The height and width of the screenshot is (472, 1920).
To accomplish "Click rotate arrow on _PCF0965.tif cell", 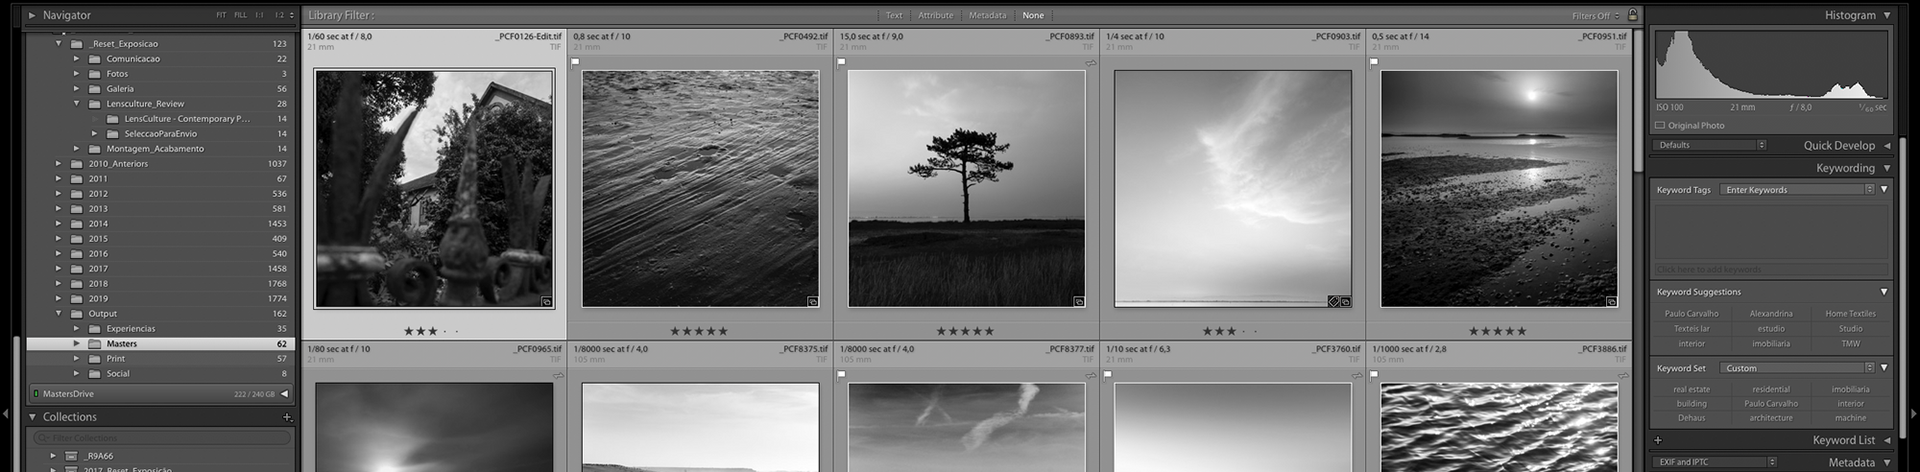I will pyautogui.click(x=558, y=376).
